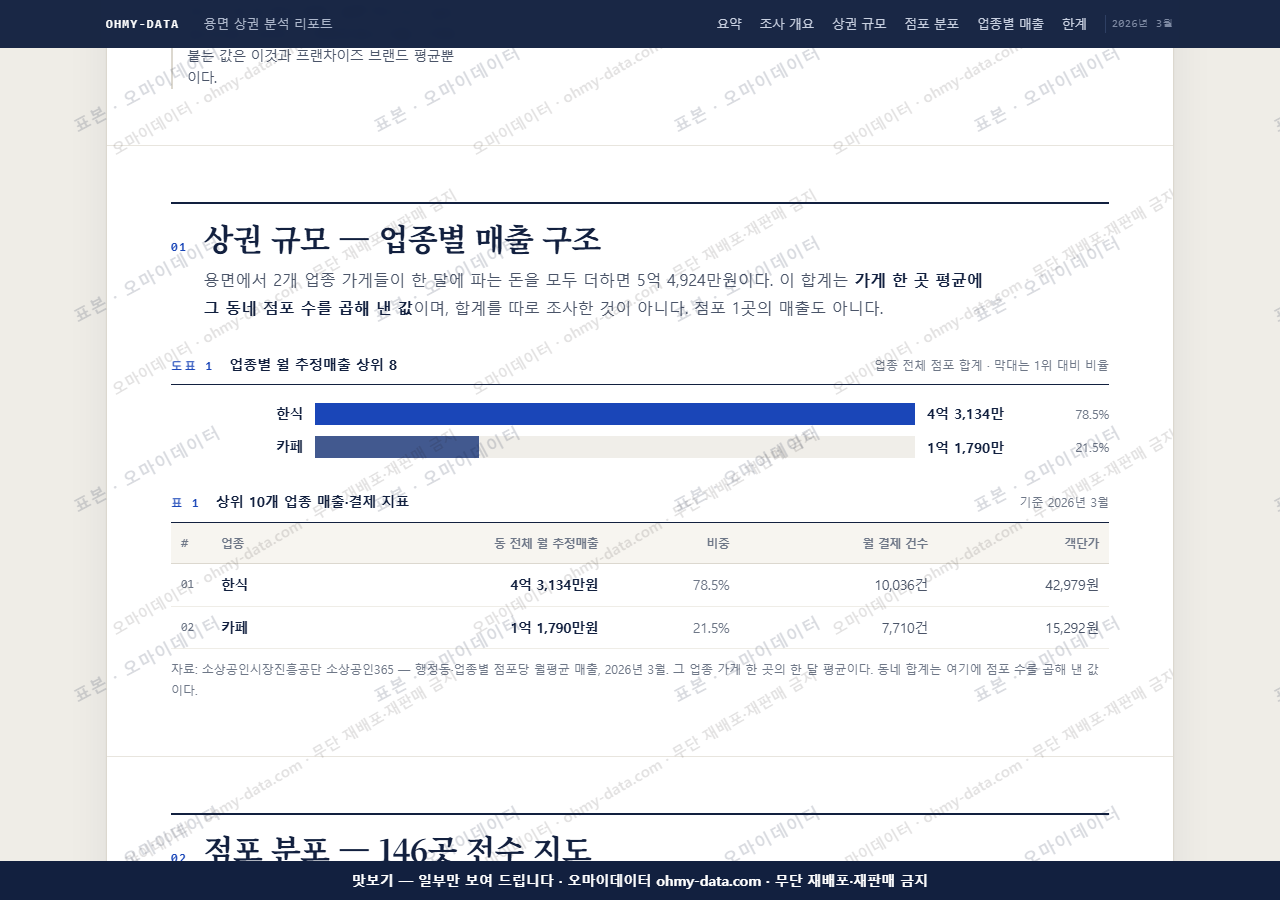
Task: Click chart title '업종별 월 추정매출 상위 8'
Action: coord(313,365)
